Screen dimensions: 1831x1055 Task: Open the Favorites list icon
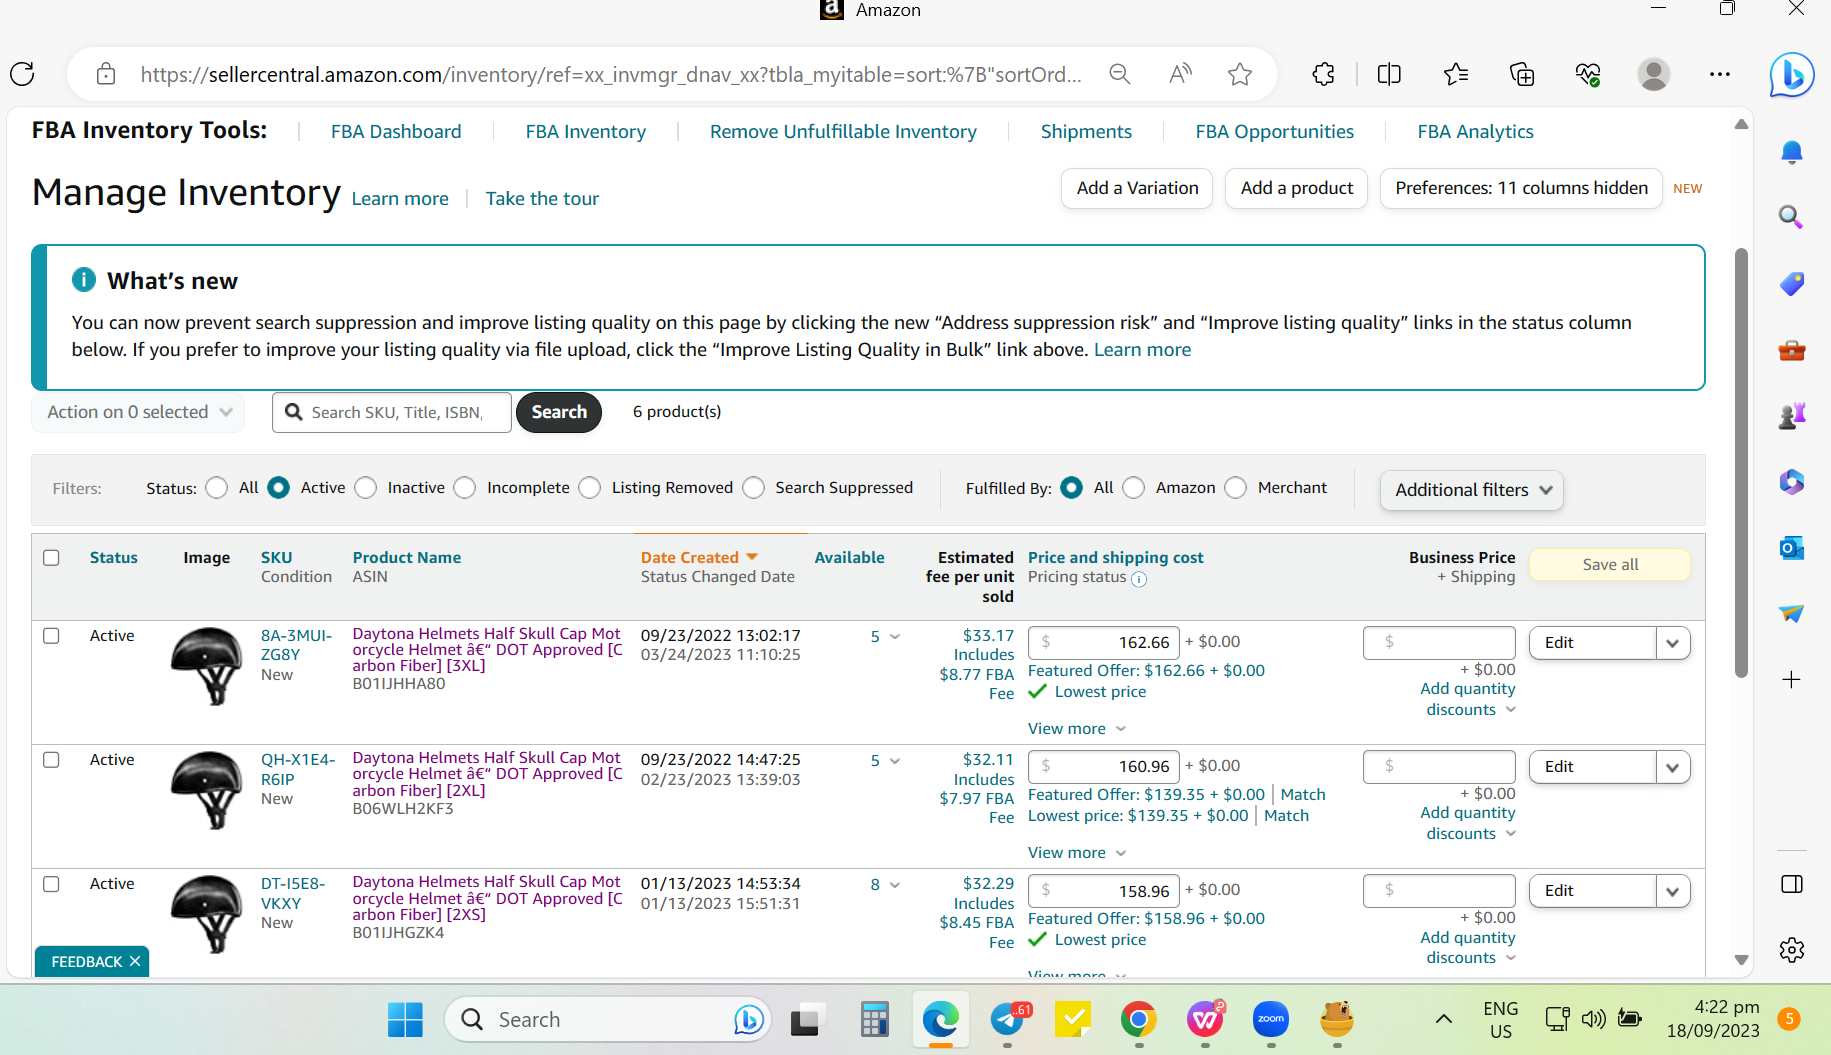(1456, 74)
